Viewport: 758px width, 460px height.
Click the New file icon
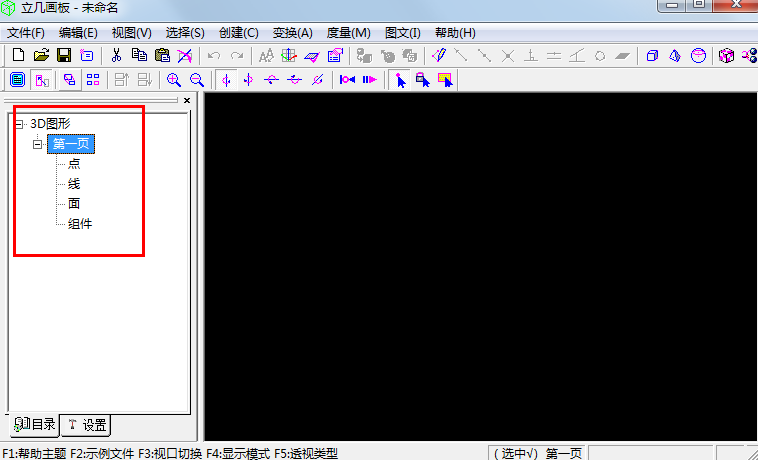click(18, 55)
